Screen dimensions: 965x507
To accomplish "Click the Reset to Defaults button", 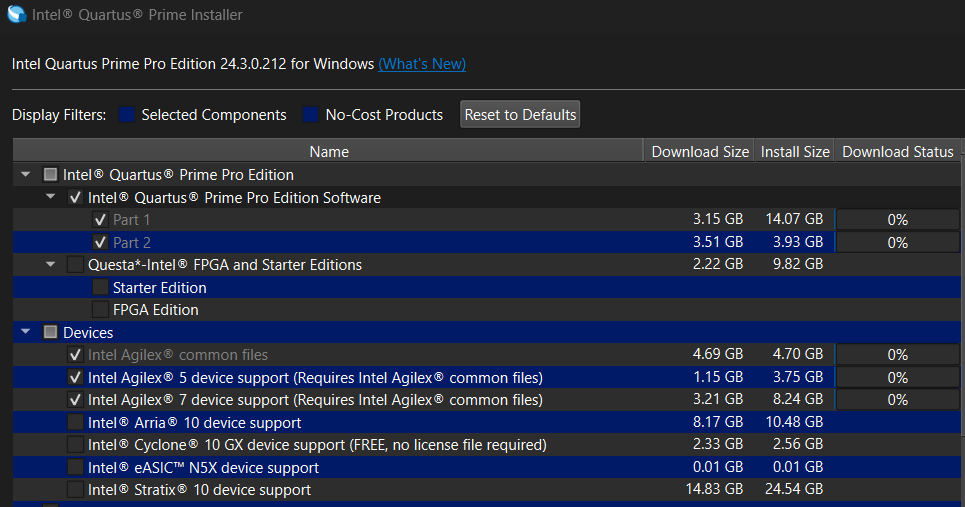I will pos(520,114).
